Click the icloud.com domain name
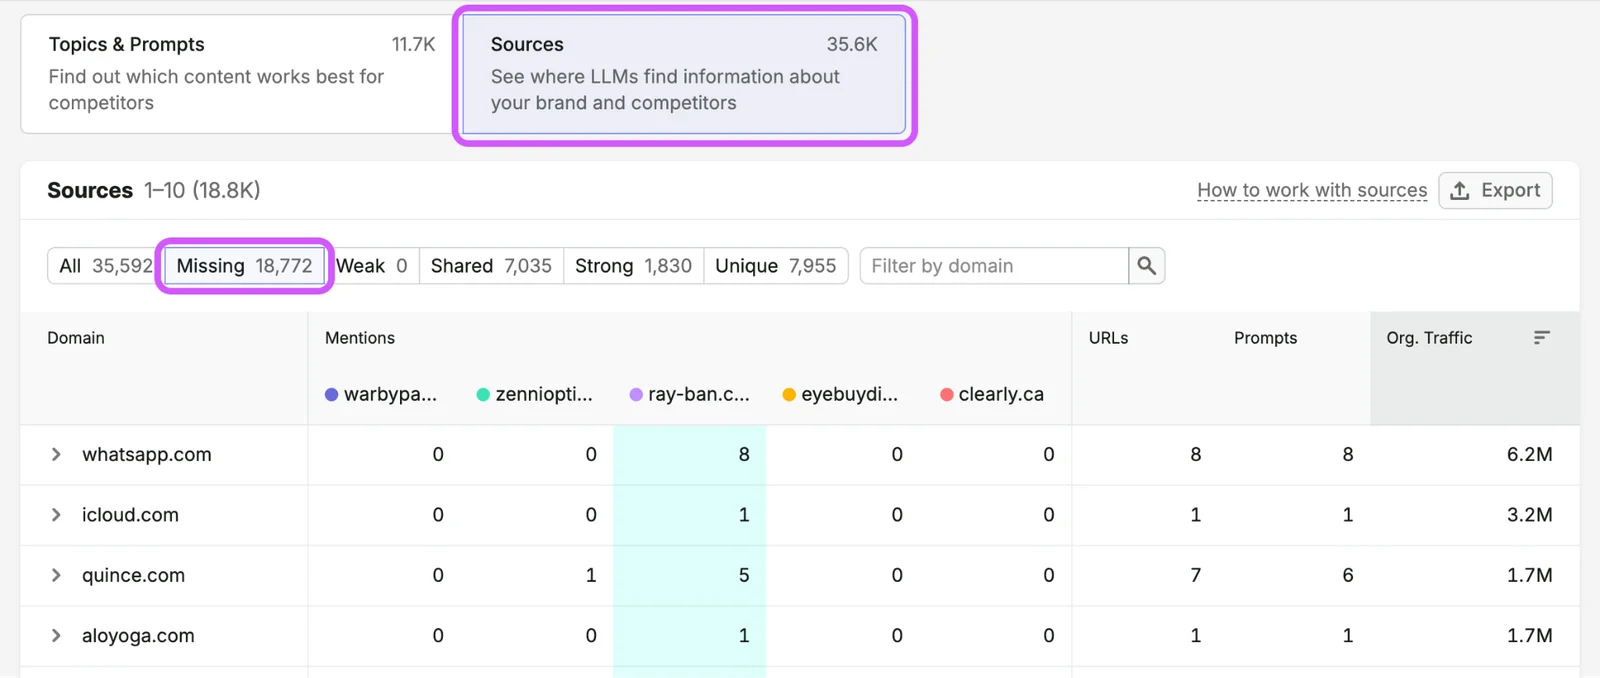1600x678 pixels. click(130, 515)
